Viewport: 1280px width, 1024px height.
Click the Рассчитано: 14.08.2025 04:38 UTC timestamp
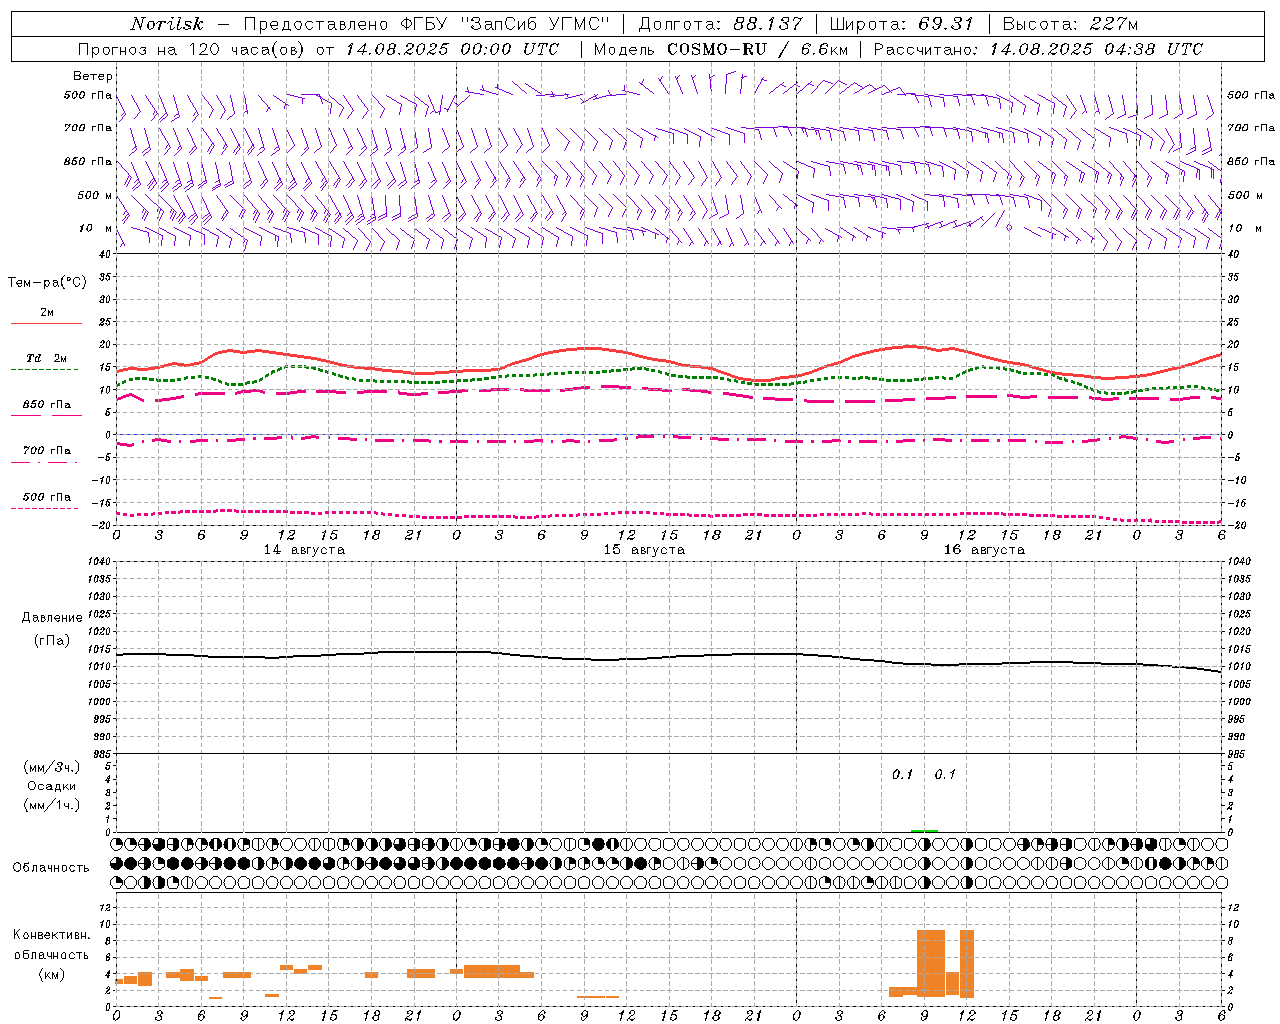1038,49
